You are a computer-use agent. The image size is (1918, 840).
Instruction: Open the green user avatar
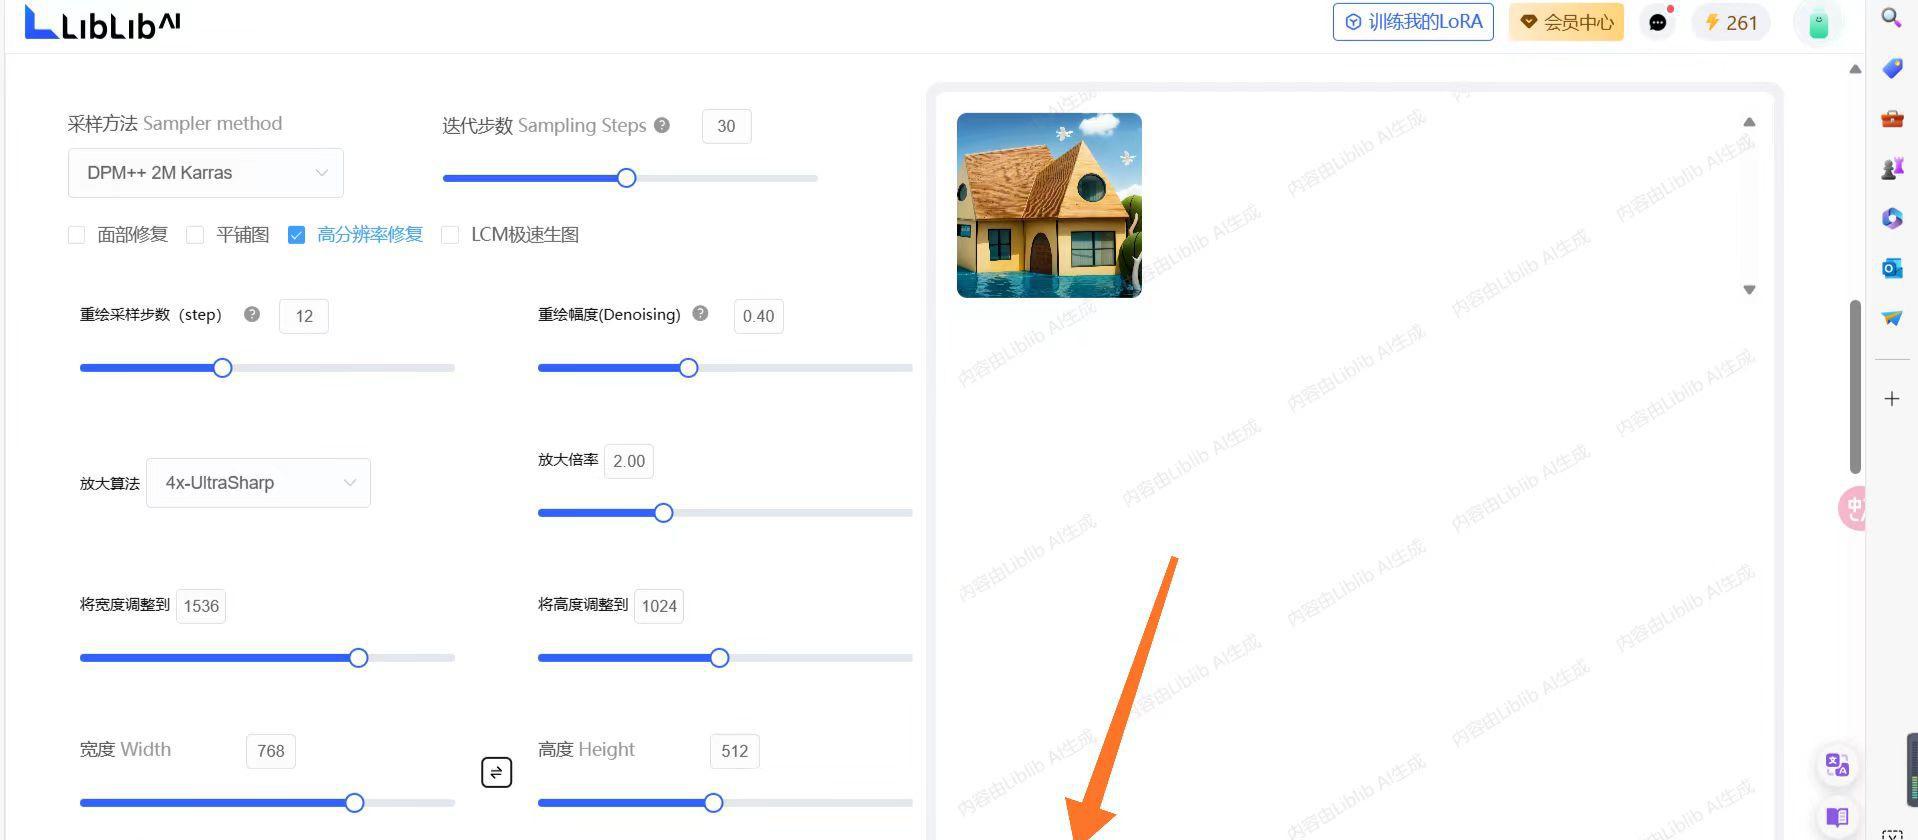(1819, 23)
